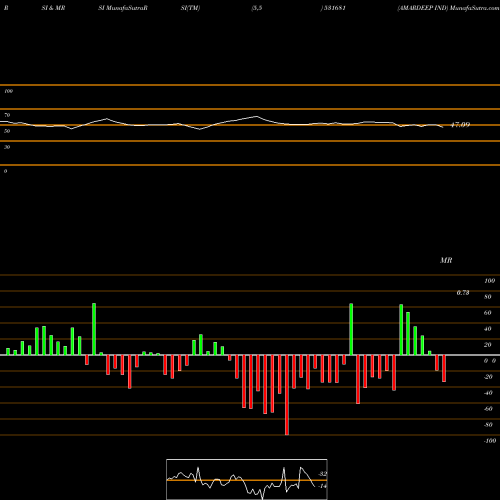Click the MR axis -100 label
500x500 pixels.
[x=490, y=441]
